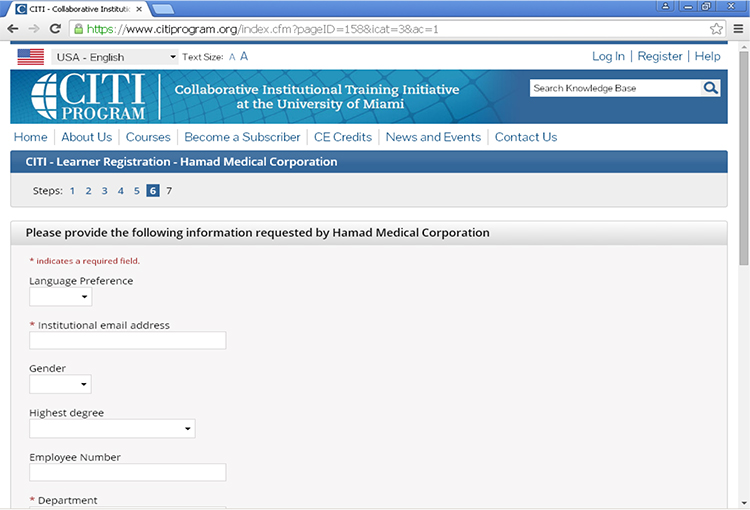Click the Employee Number input field
Screen dimensions: 750x510
(x=128, y=472)
